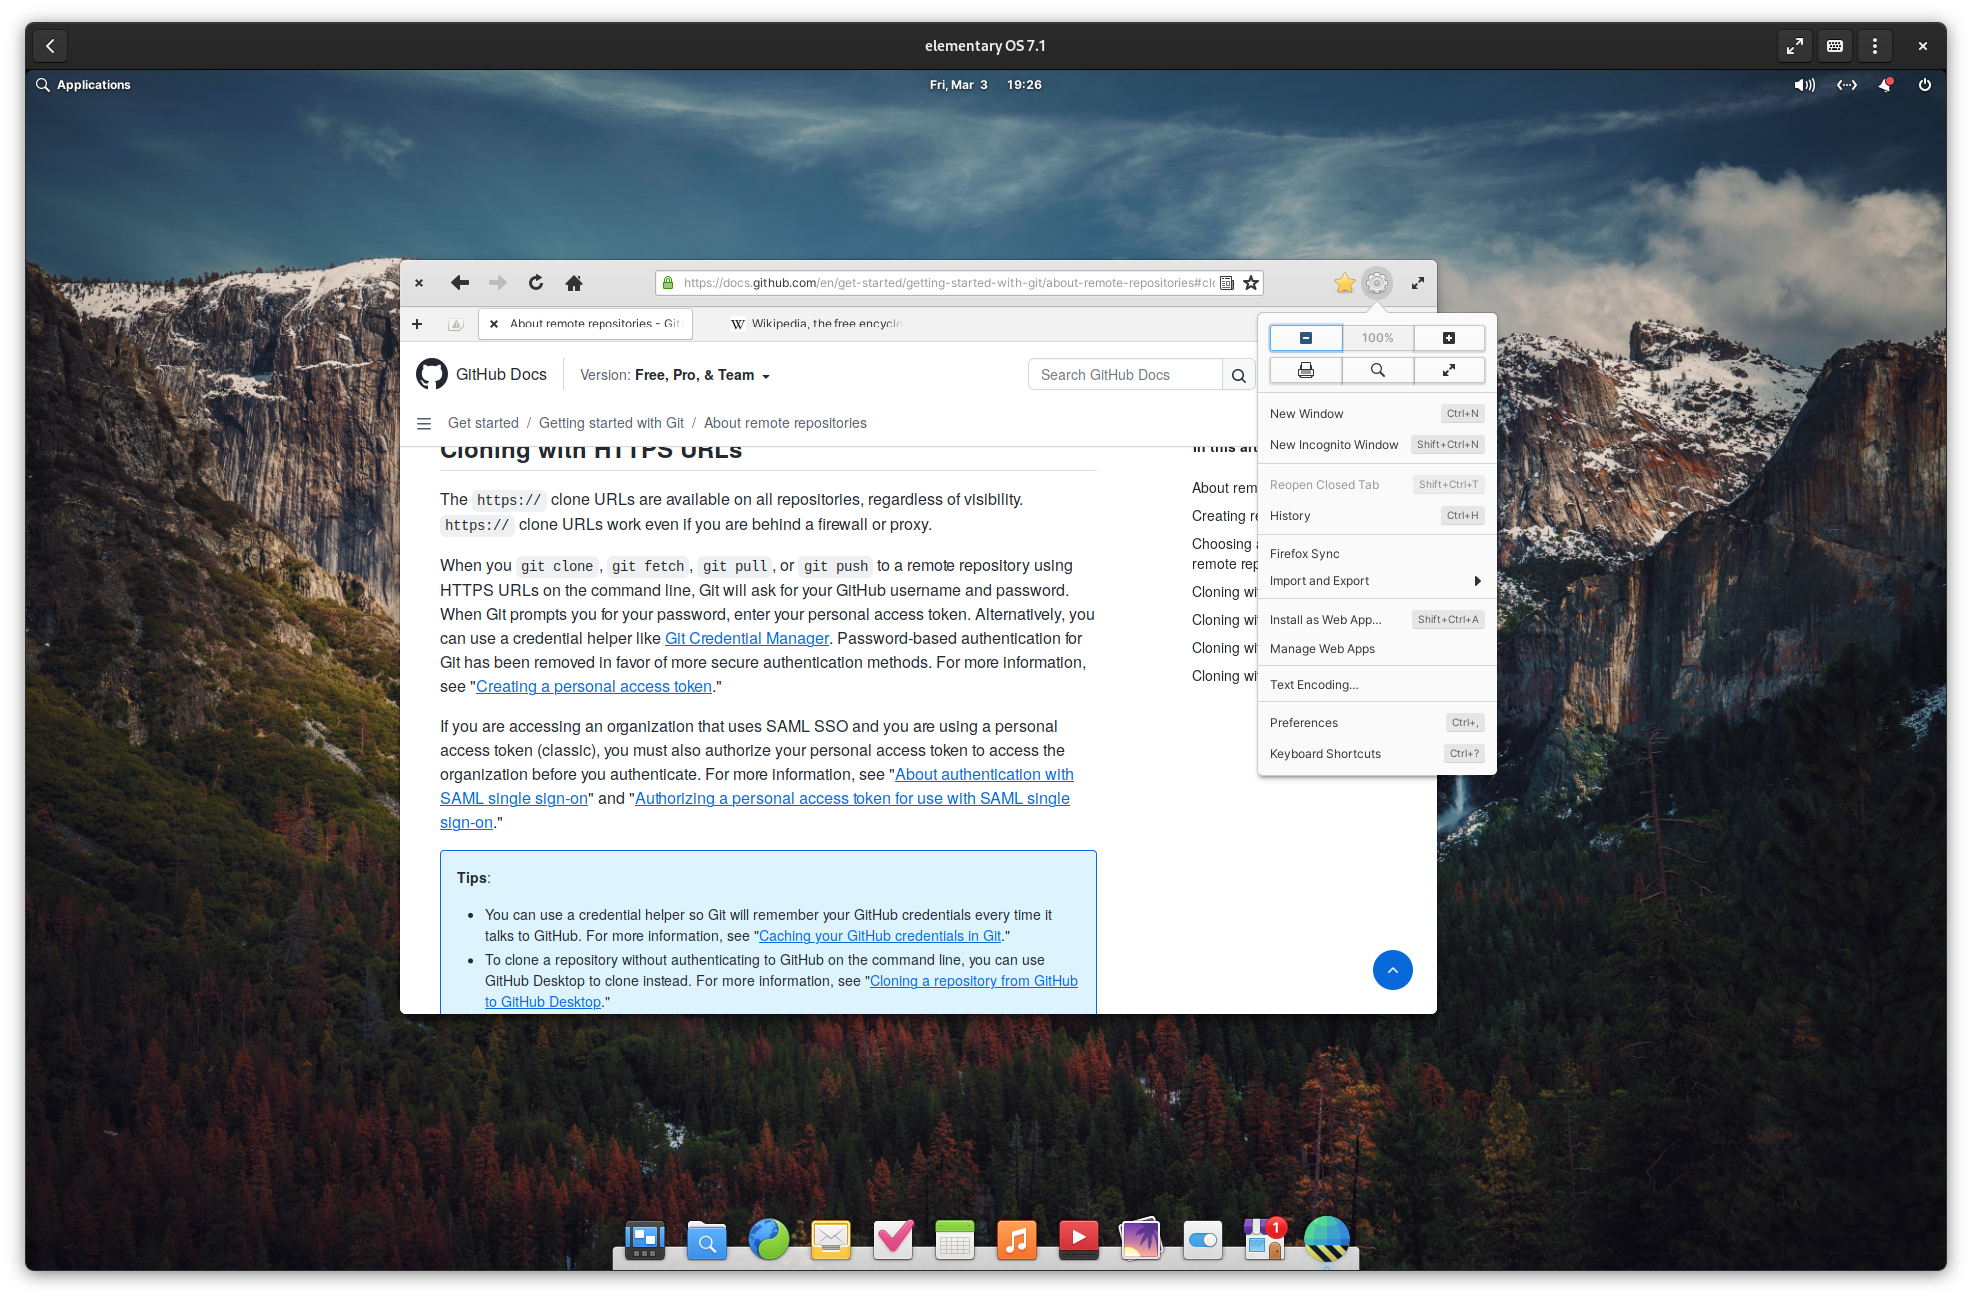This screenshot has height=1299, width=1972.
Task: Reset zoom level showing 100%
Action: (x=1377, y=338)
